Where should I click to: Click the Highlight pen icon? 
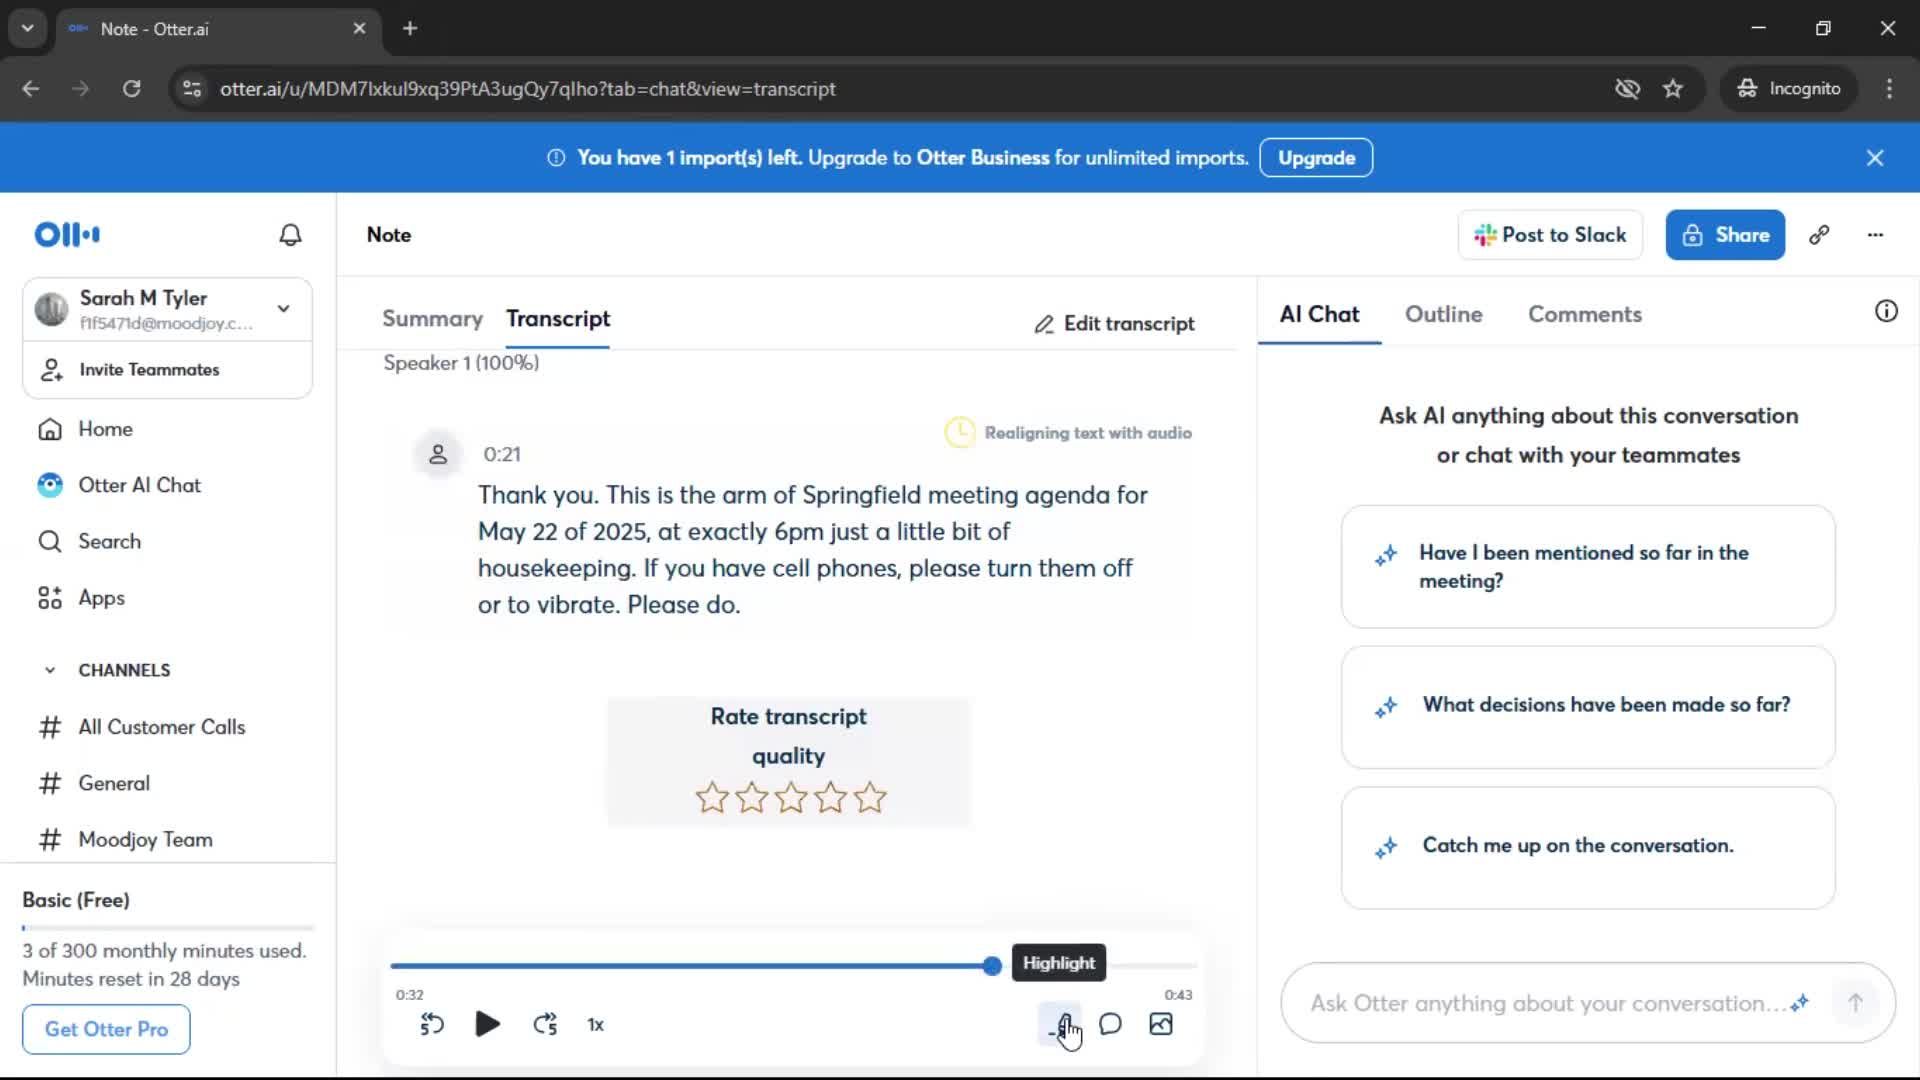1060,1024
